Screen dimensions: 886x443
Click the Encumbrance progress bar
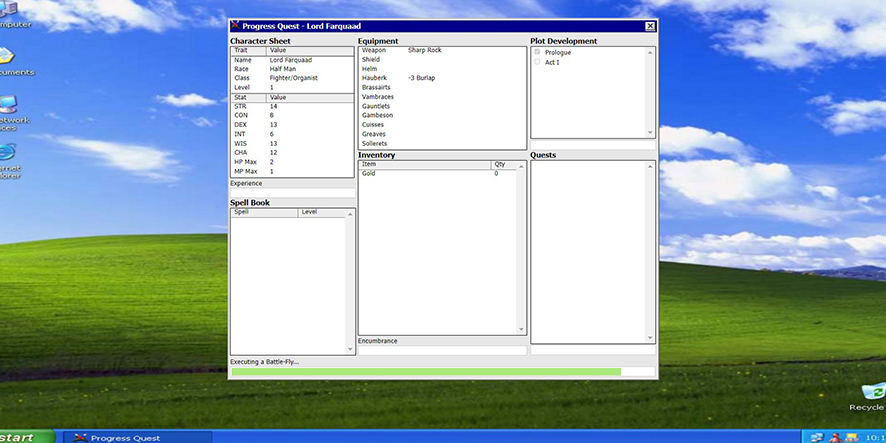coord(442,350)
